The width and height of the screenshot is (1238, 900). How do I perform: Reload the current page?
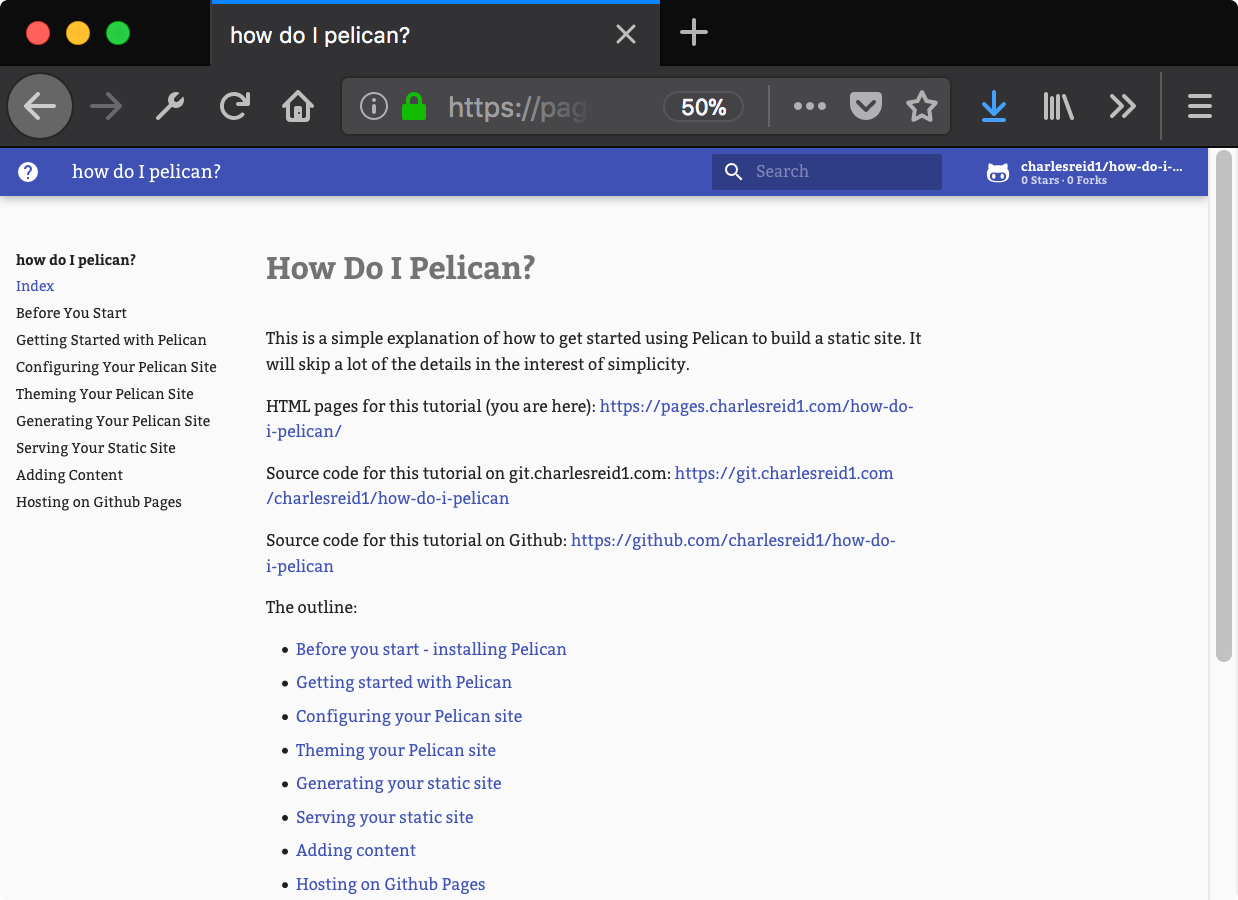tap(235, 106)
